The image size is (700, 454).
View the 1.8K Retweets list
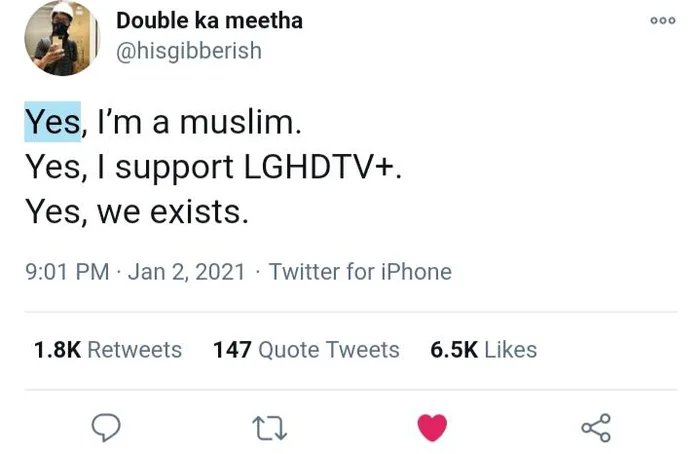pos(108,350)
